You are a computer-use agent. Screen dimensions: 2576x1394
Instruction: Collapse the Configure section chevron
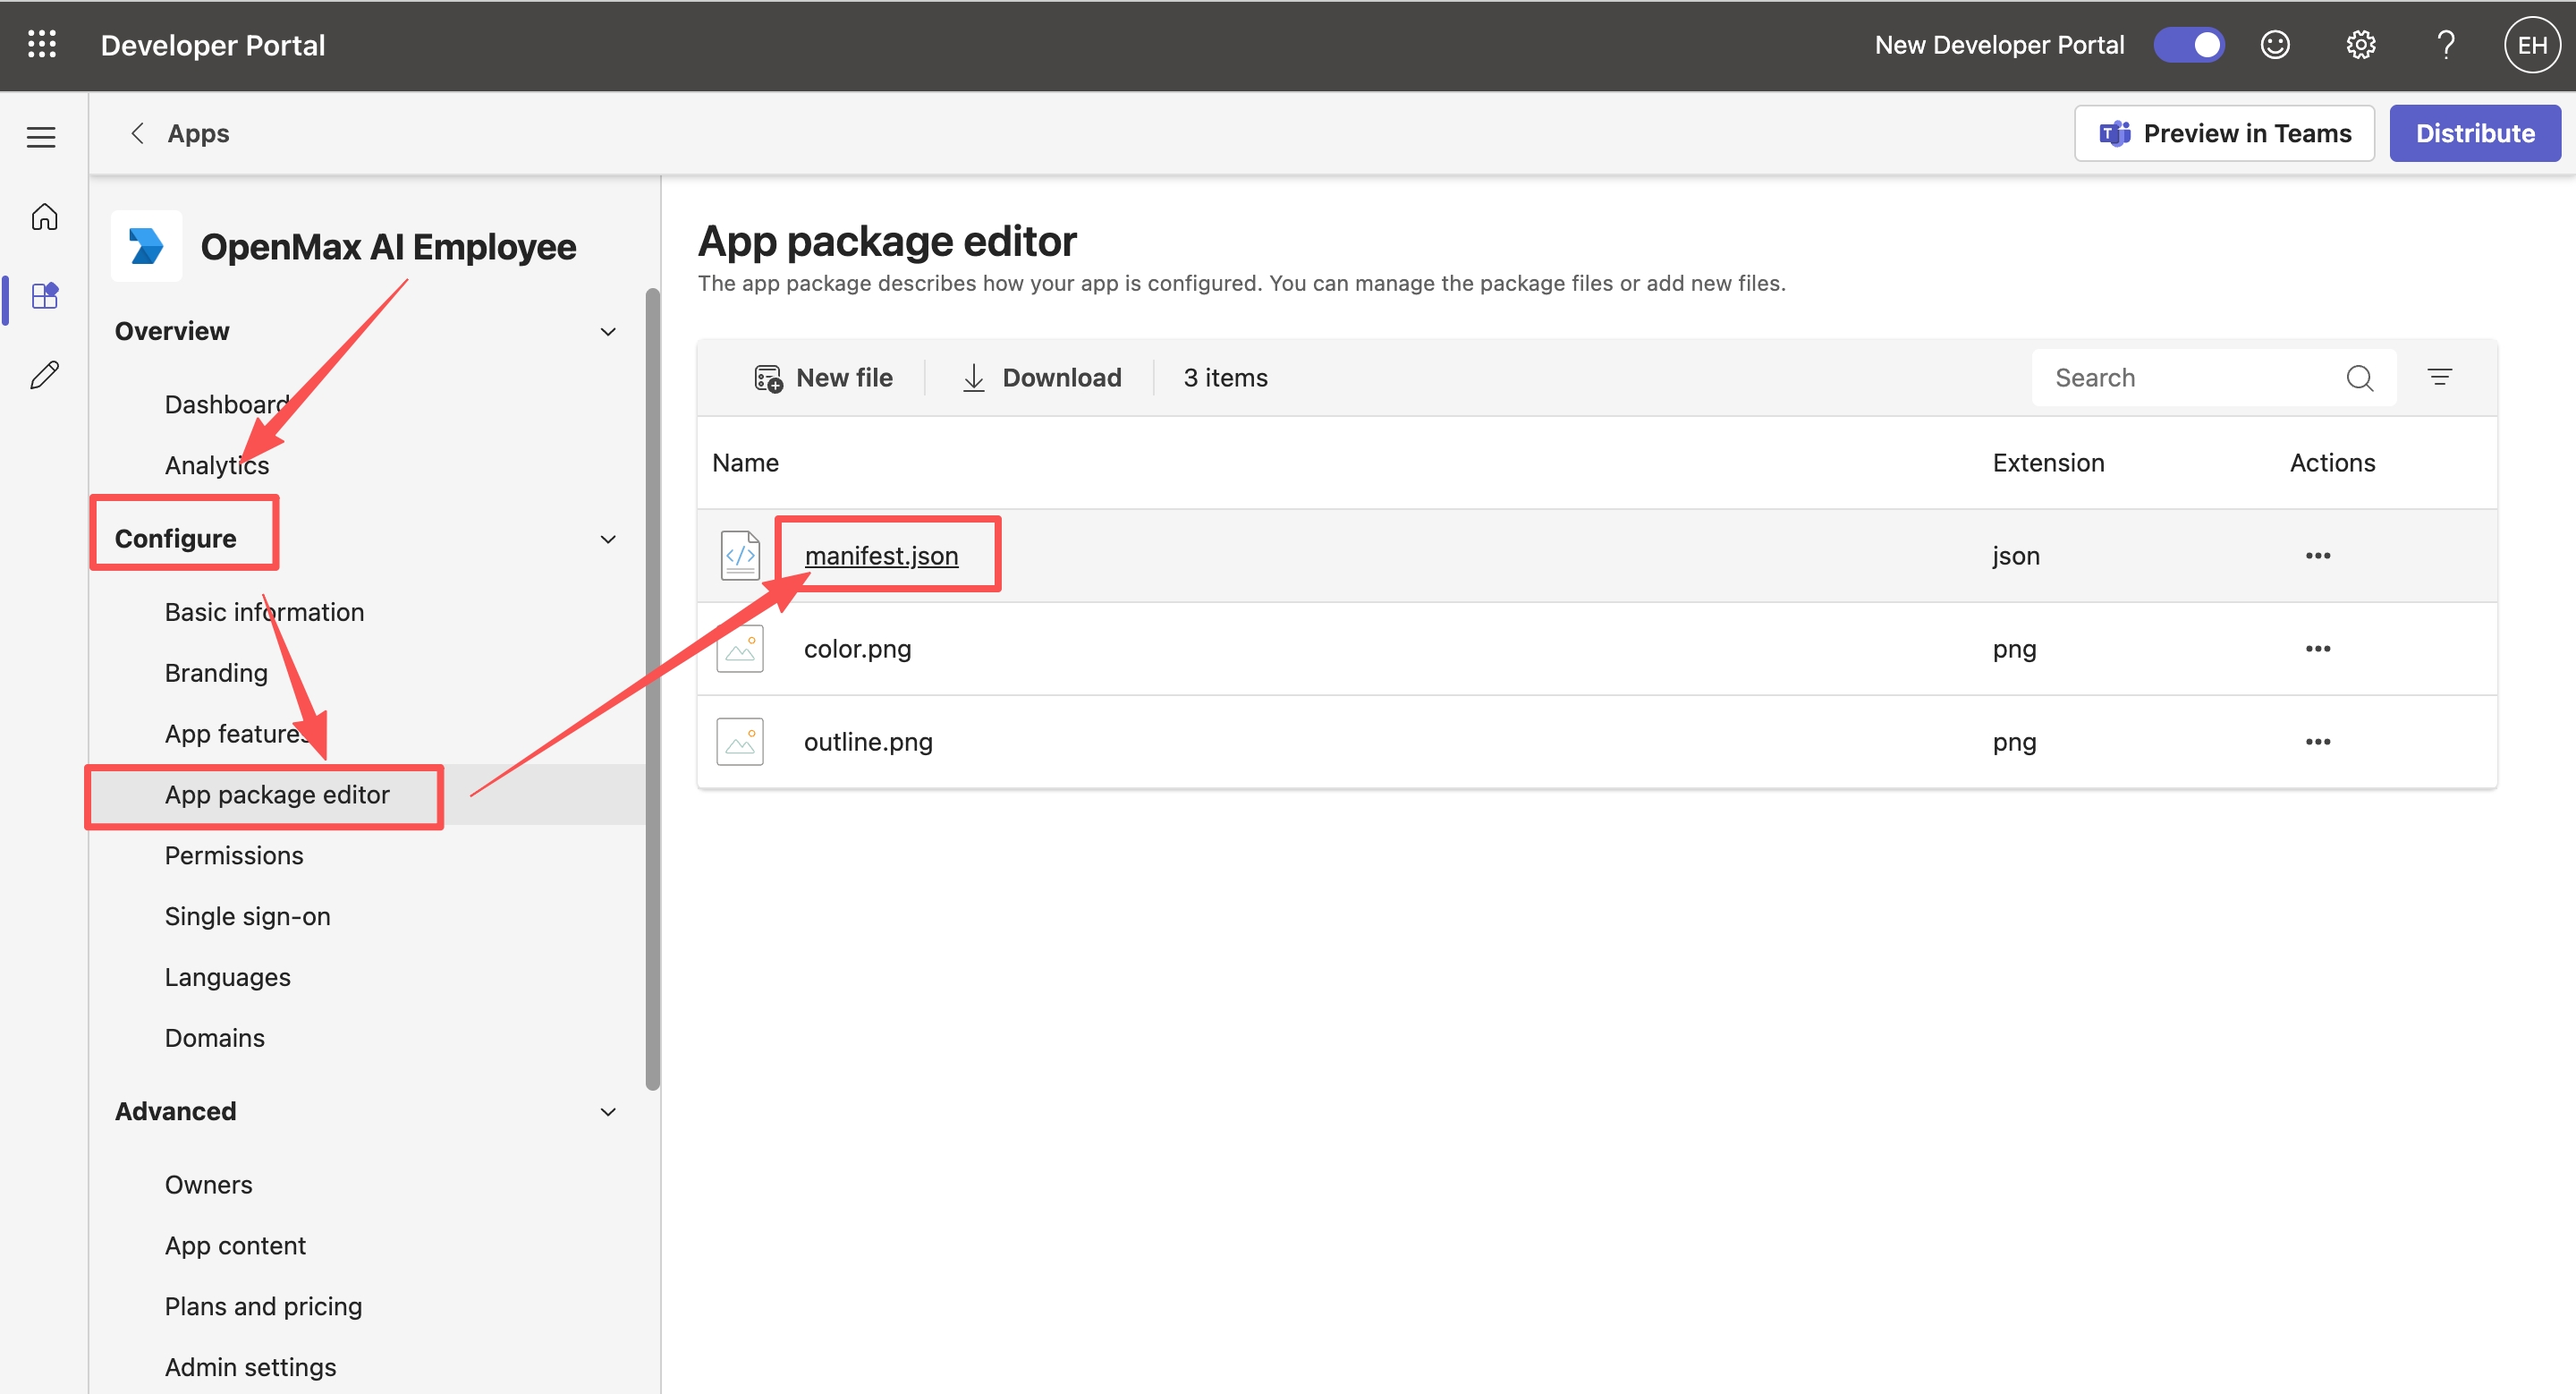point(608,539)
